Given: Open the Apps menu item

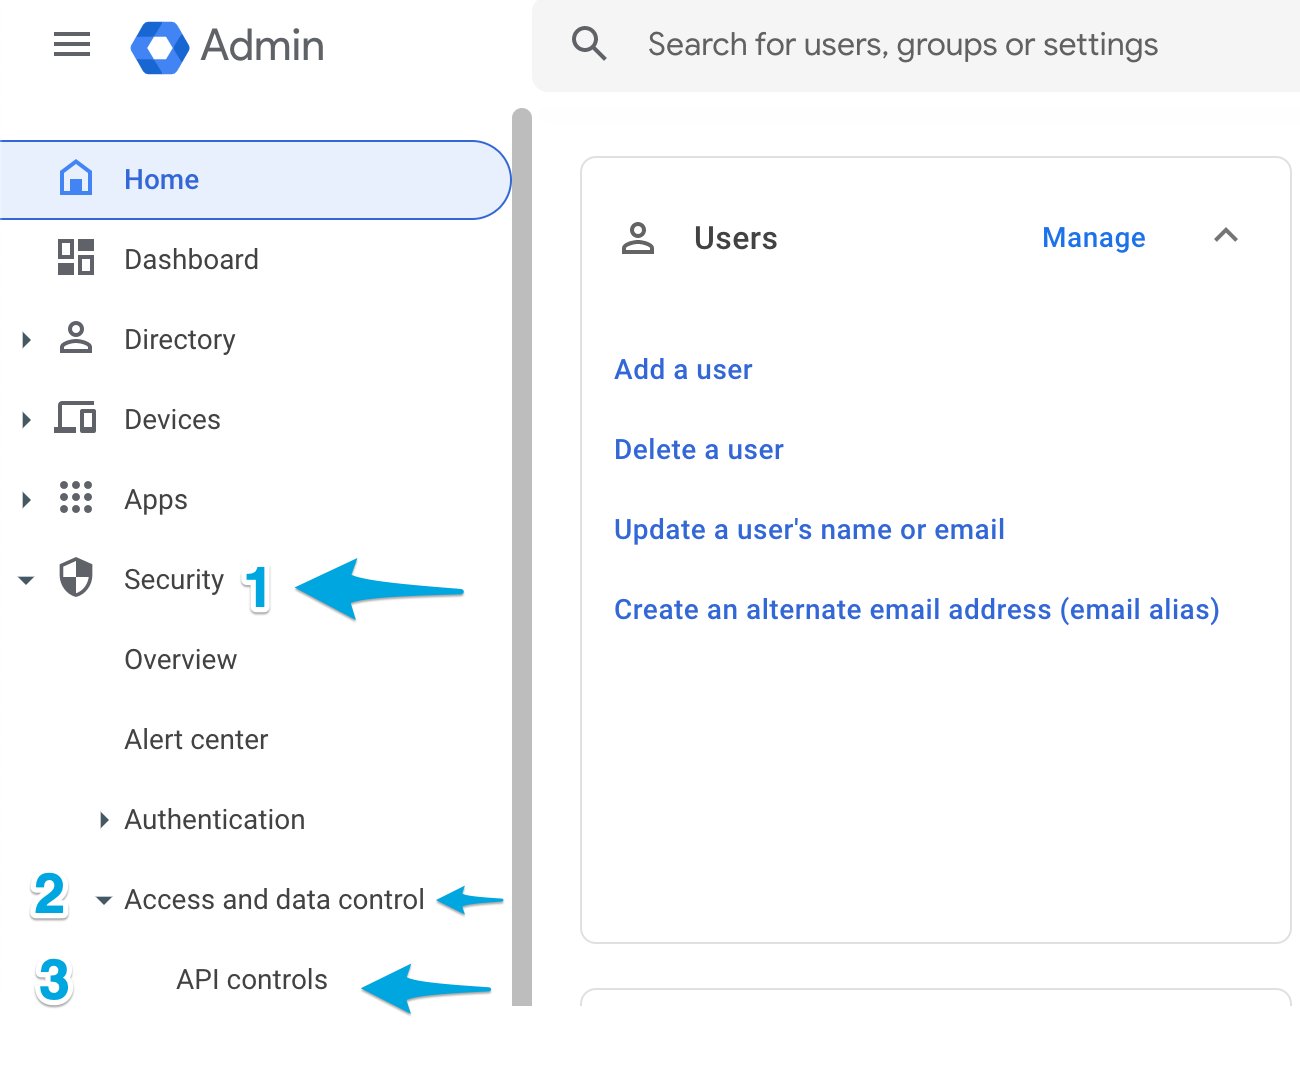Looking at the screenshot, I should pyautogui.click(x=156, y=500).
